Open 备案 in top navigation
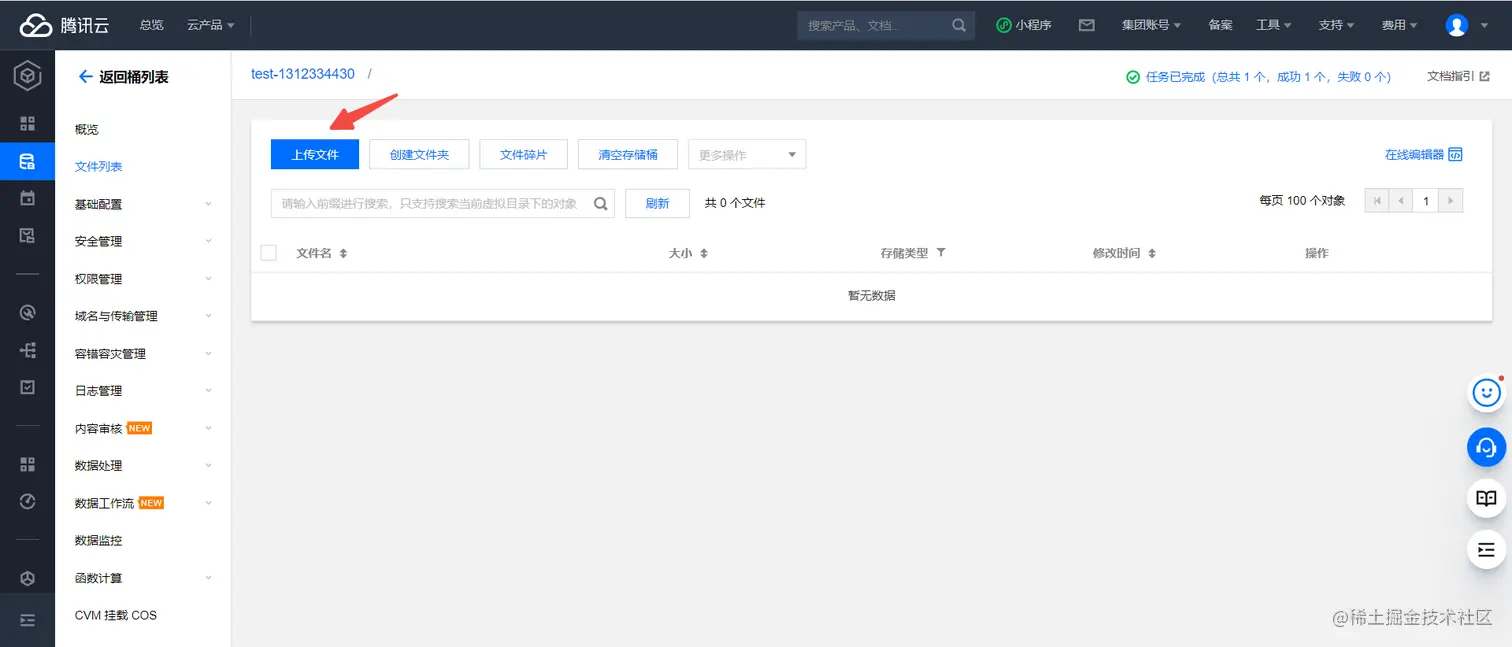The image size is (1512, 647). point(1220,25)
